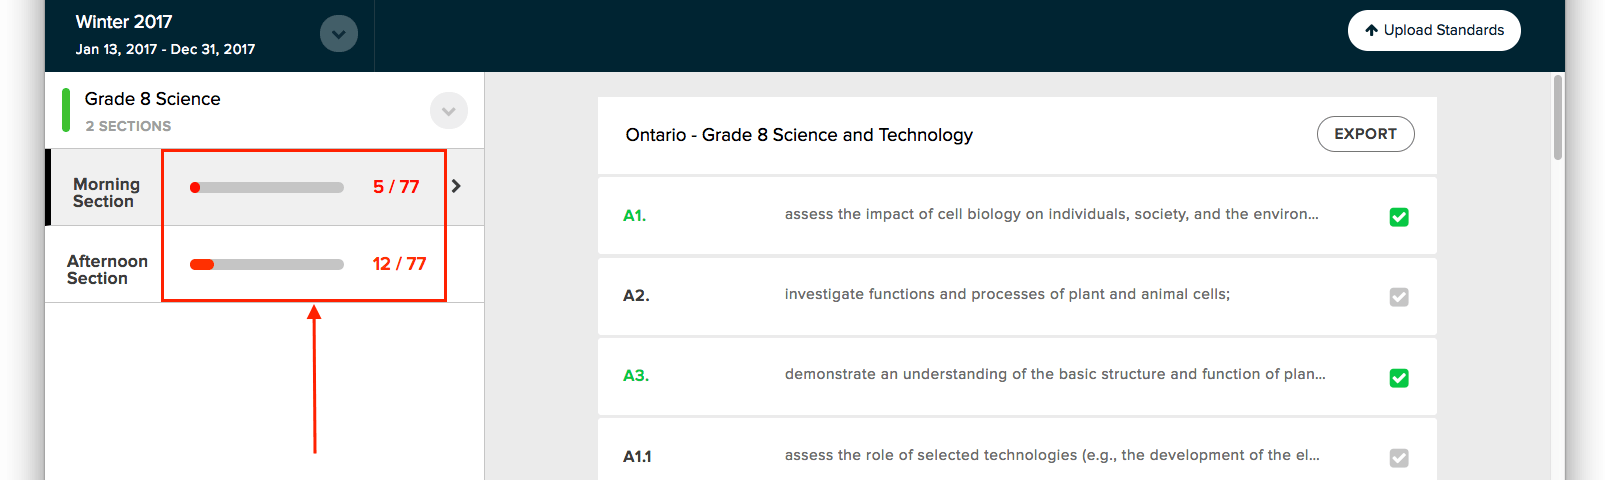Click the 5 / 77 standards count
Viewport: 1605px width, 480px height.
pos(396,187)
